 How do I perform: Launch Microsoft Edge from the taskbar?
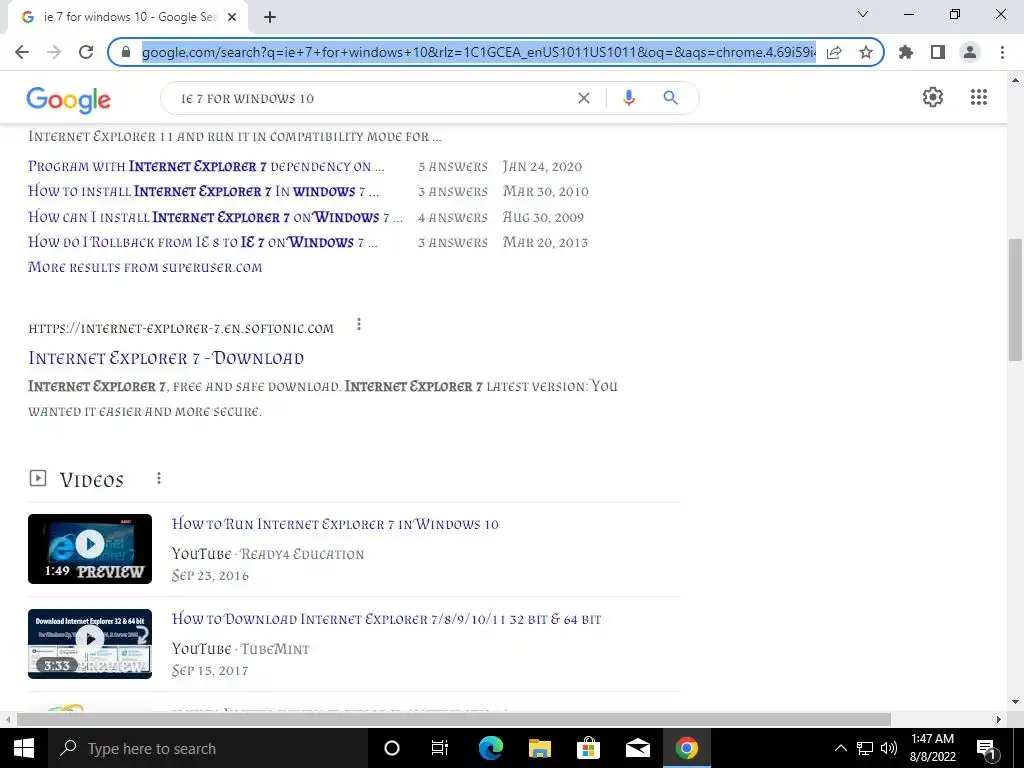pos(490,748)
